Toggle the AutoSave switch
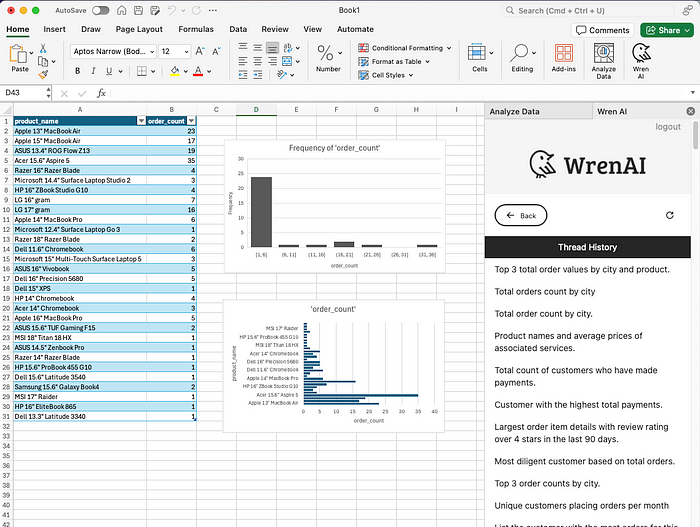The width and height of the screenshot is (700, 527). (100, 10)
